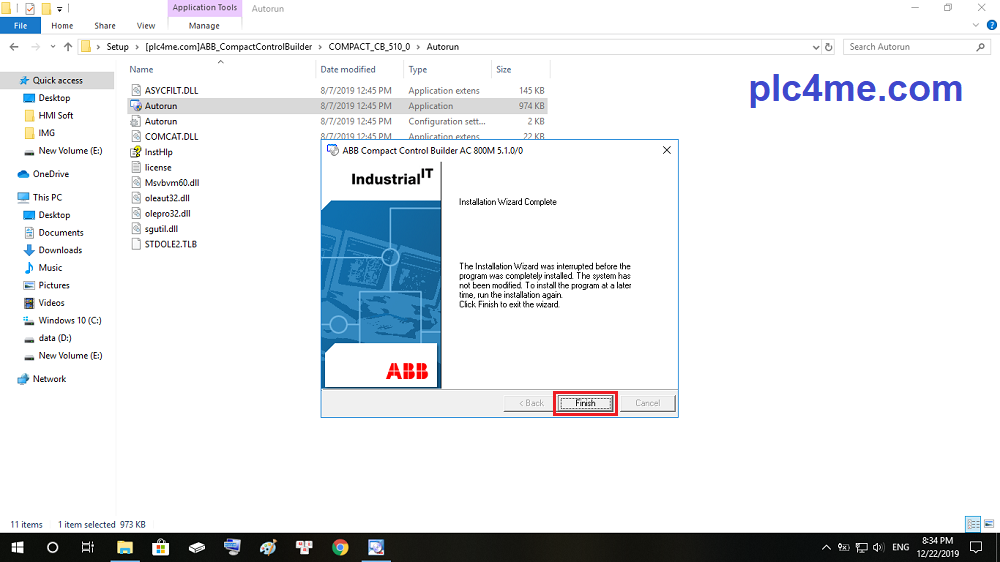Switch to large icons view in status bar
Screen dimensions: 1000x562
point(989,524)
